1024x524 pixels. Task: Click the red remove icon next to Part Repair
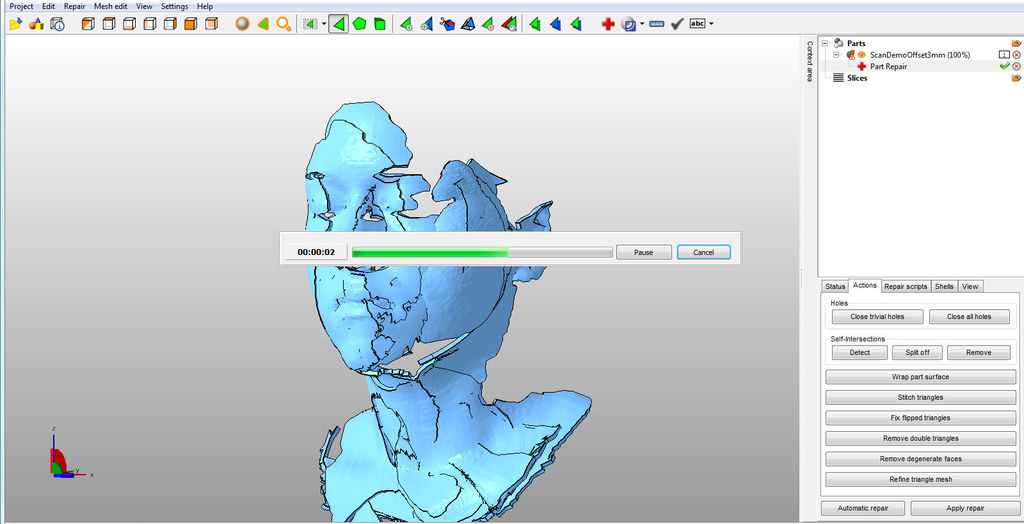tap(1016, 66)
